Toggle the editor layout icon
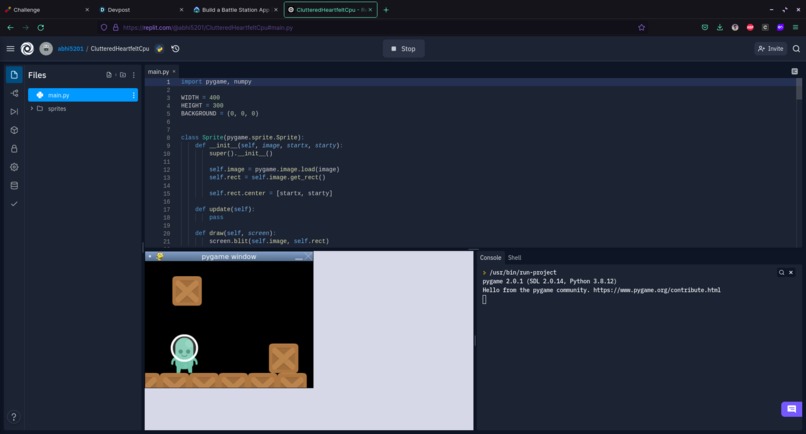This screenshot has width=806, height=434. 794,71
